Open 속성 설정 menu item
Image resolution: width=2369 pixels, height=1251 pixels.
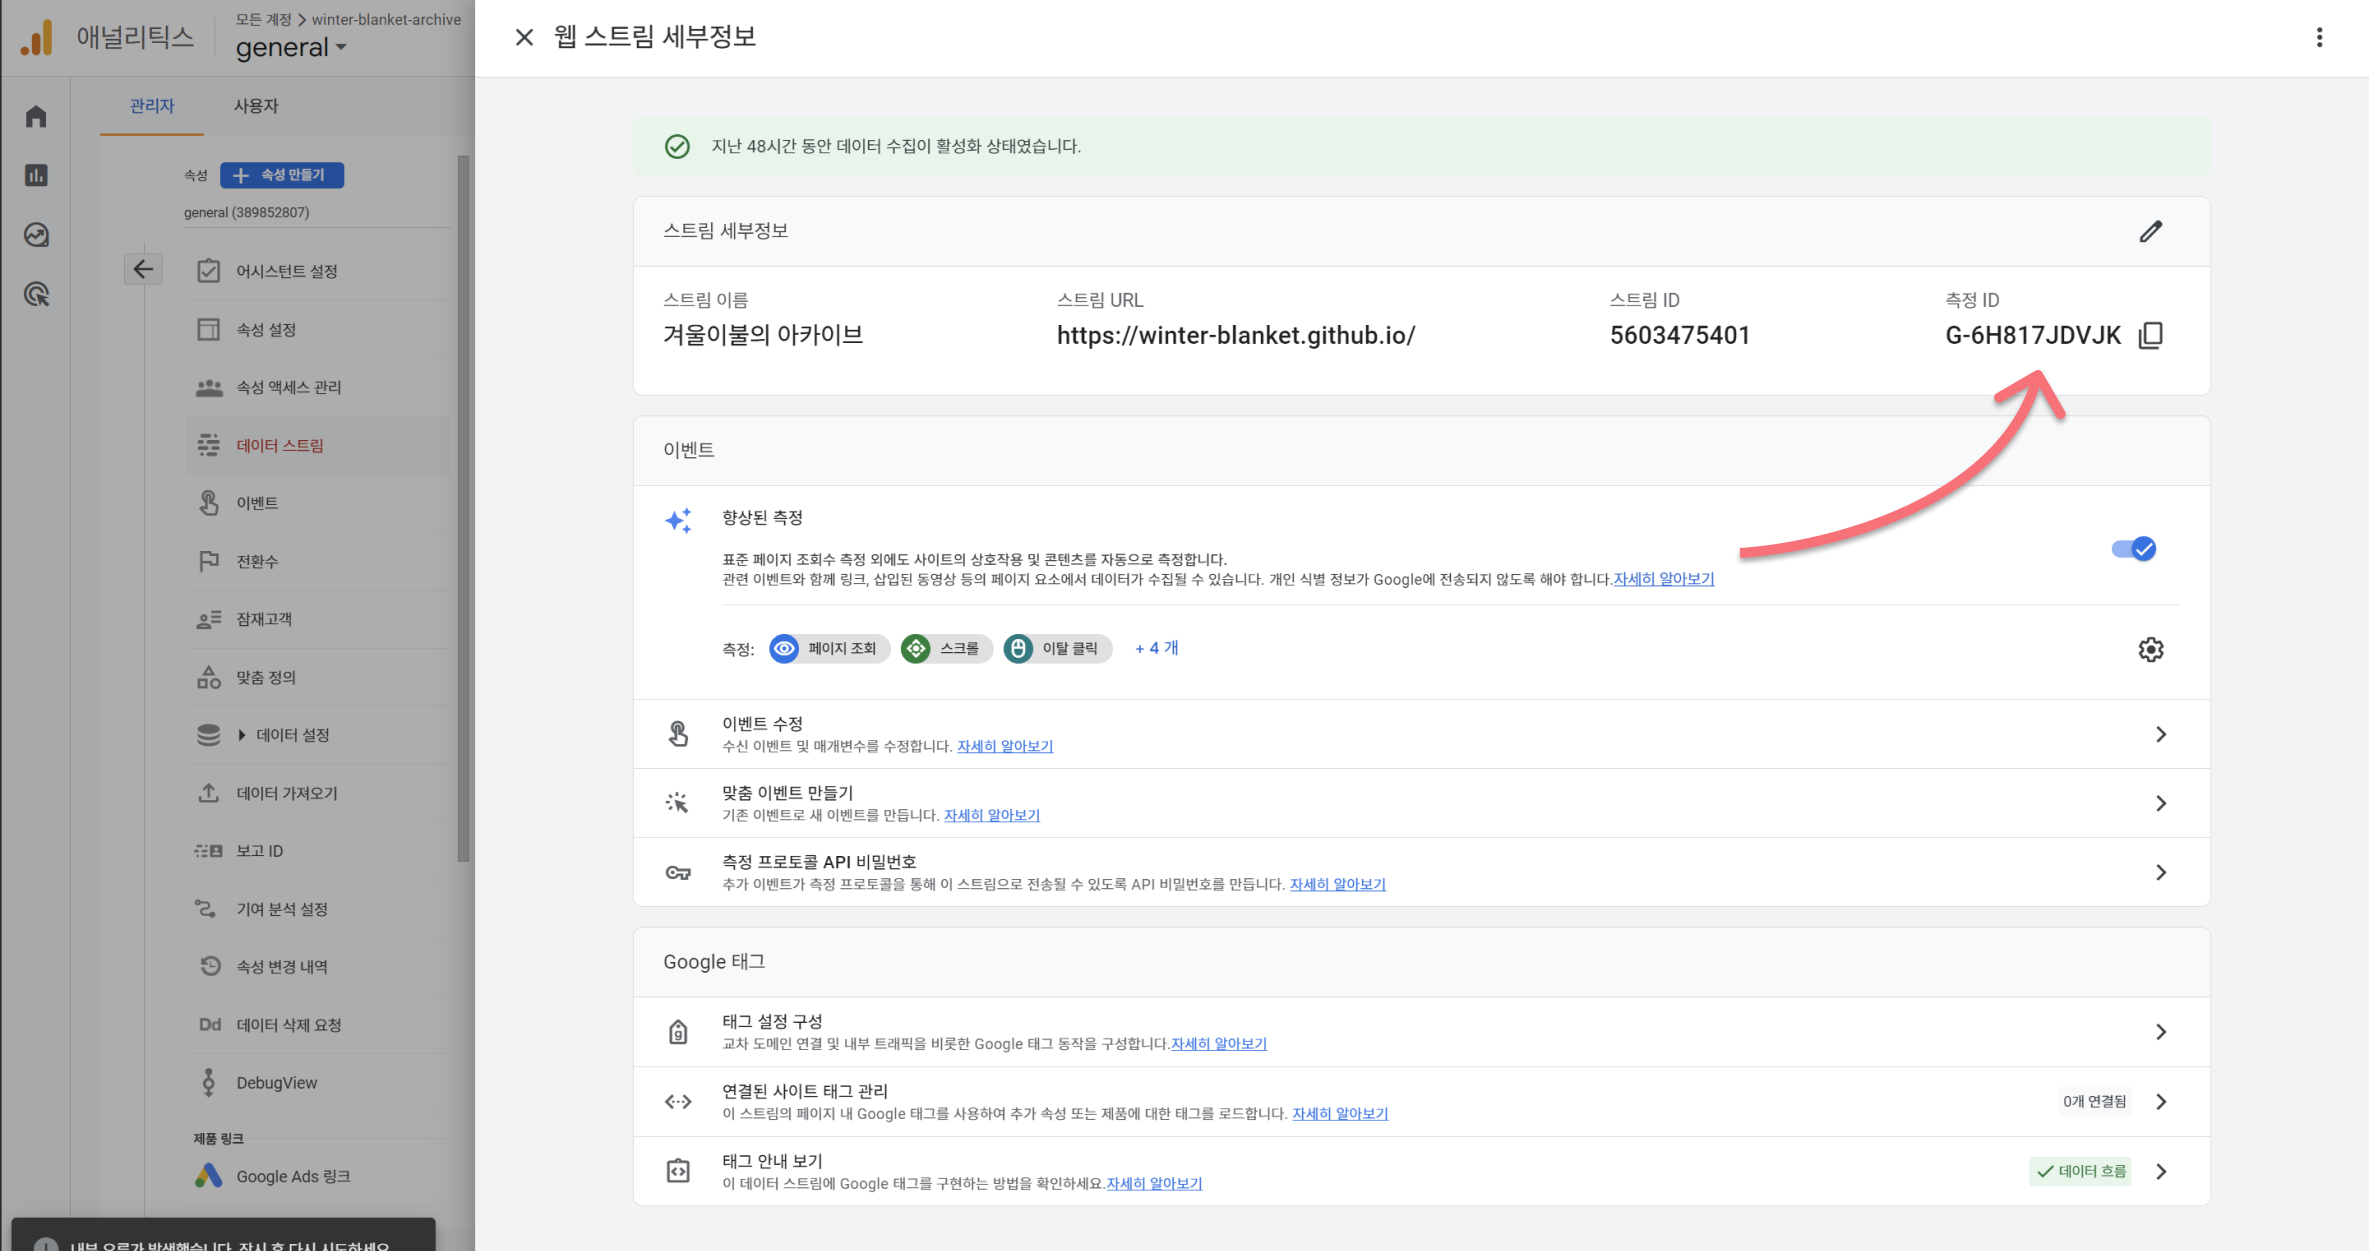(318, 329)
